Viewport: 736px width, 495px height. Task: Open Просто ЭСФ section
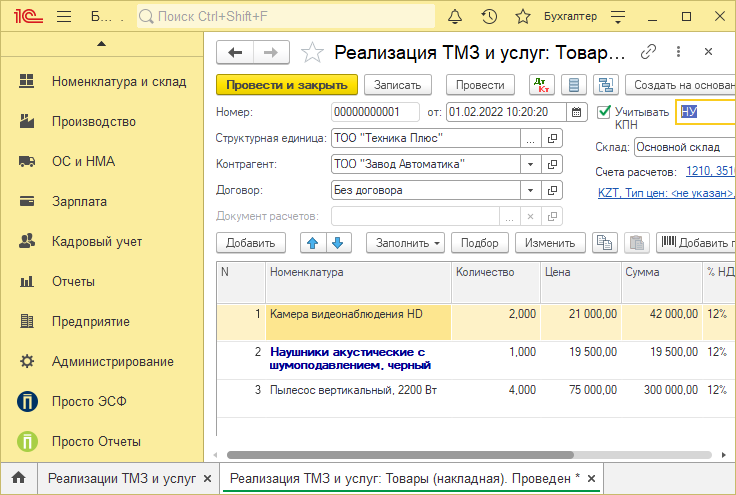click(x=103, y=402)
